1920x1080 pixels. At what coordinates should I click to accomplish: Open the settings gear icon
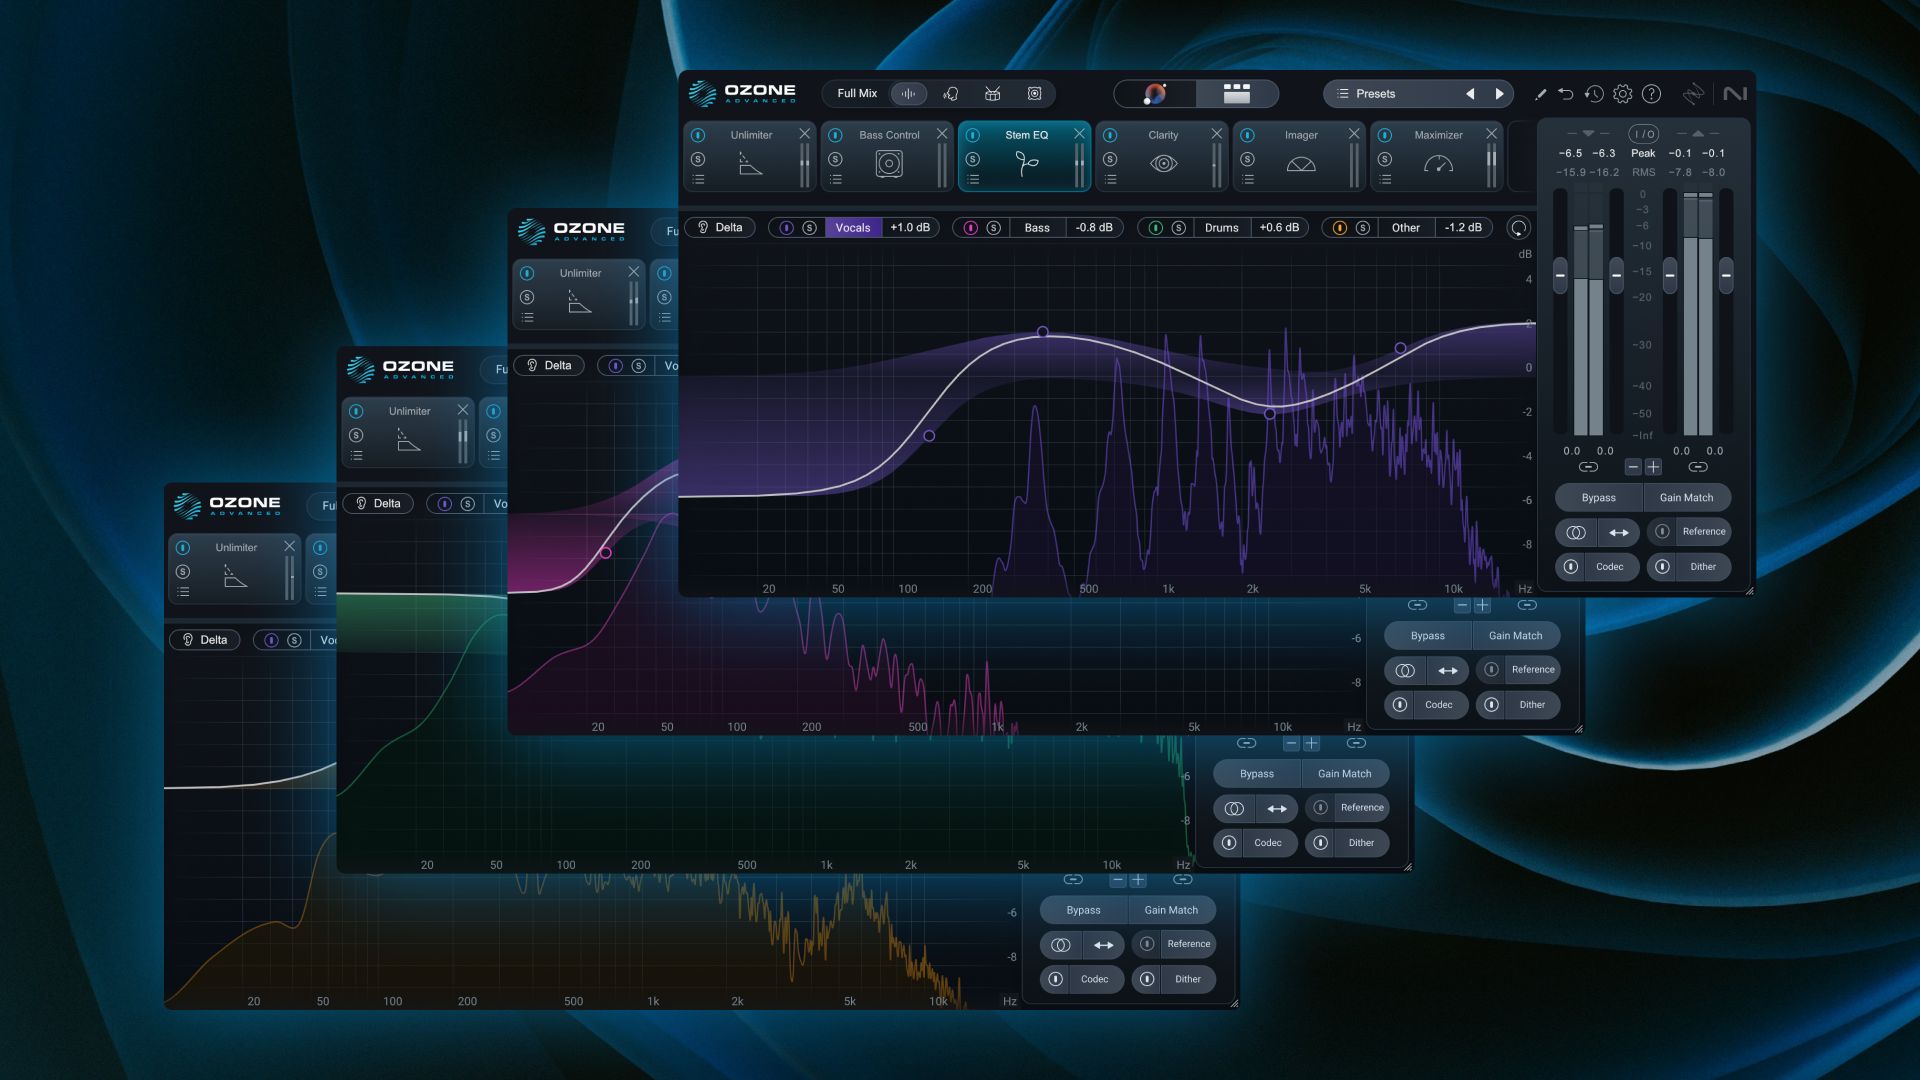(1622, 93)
